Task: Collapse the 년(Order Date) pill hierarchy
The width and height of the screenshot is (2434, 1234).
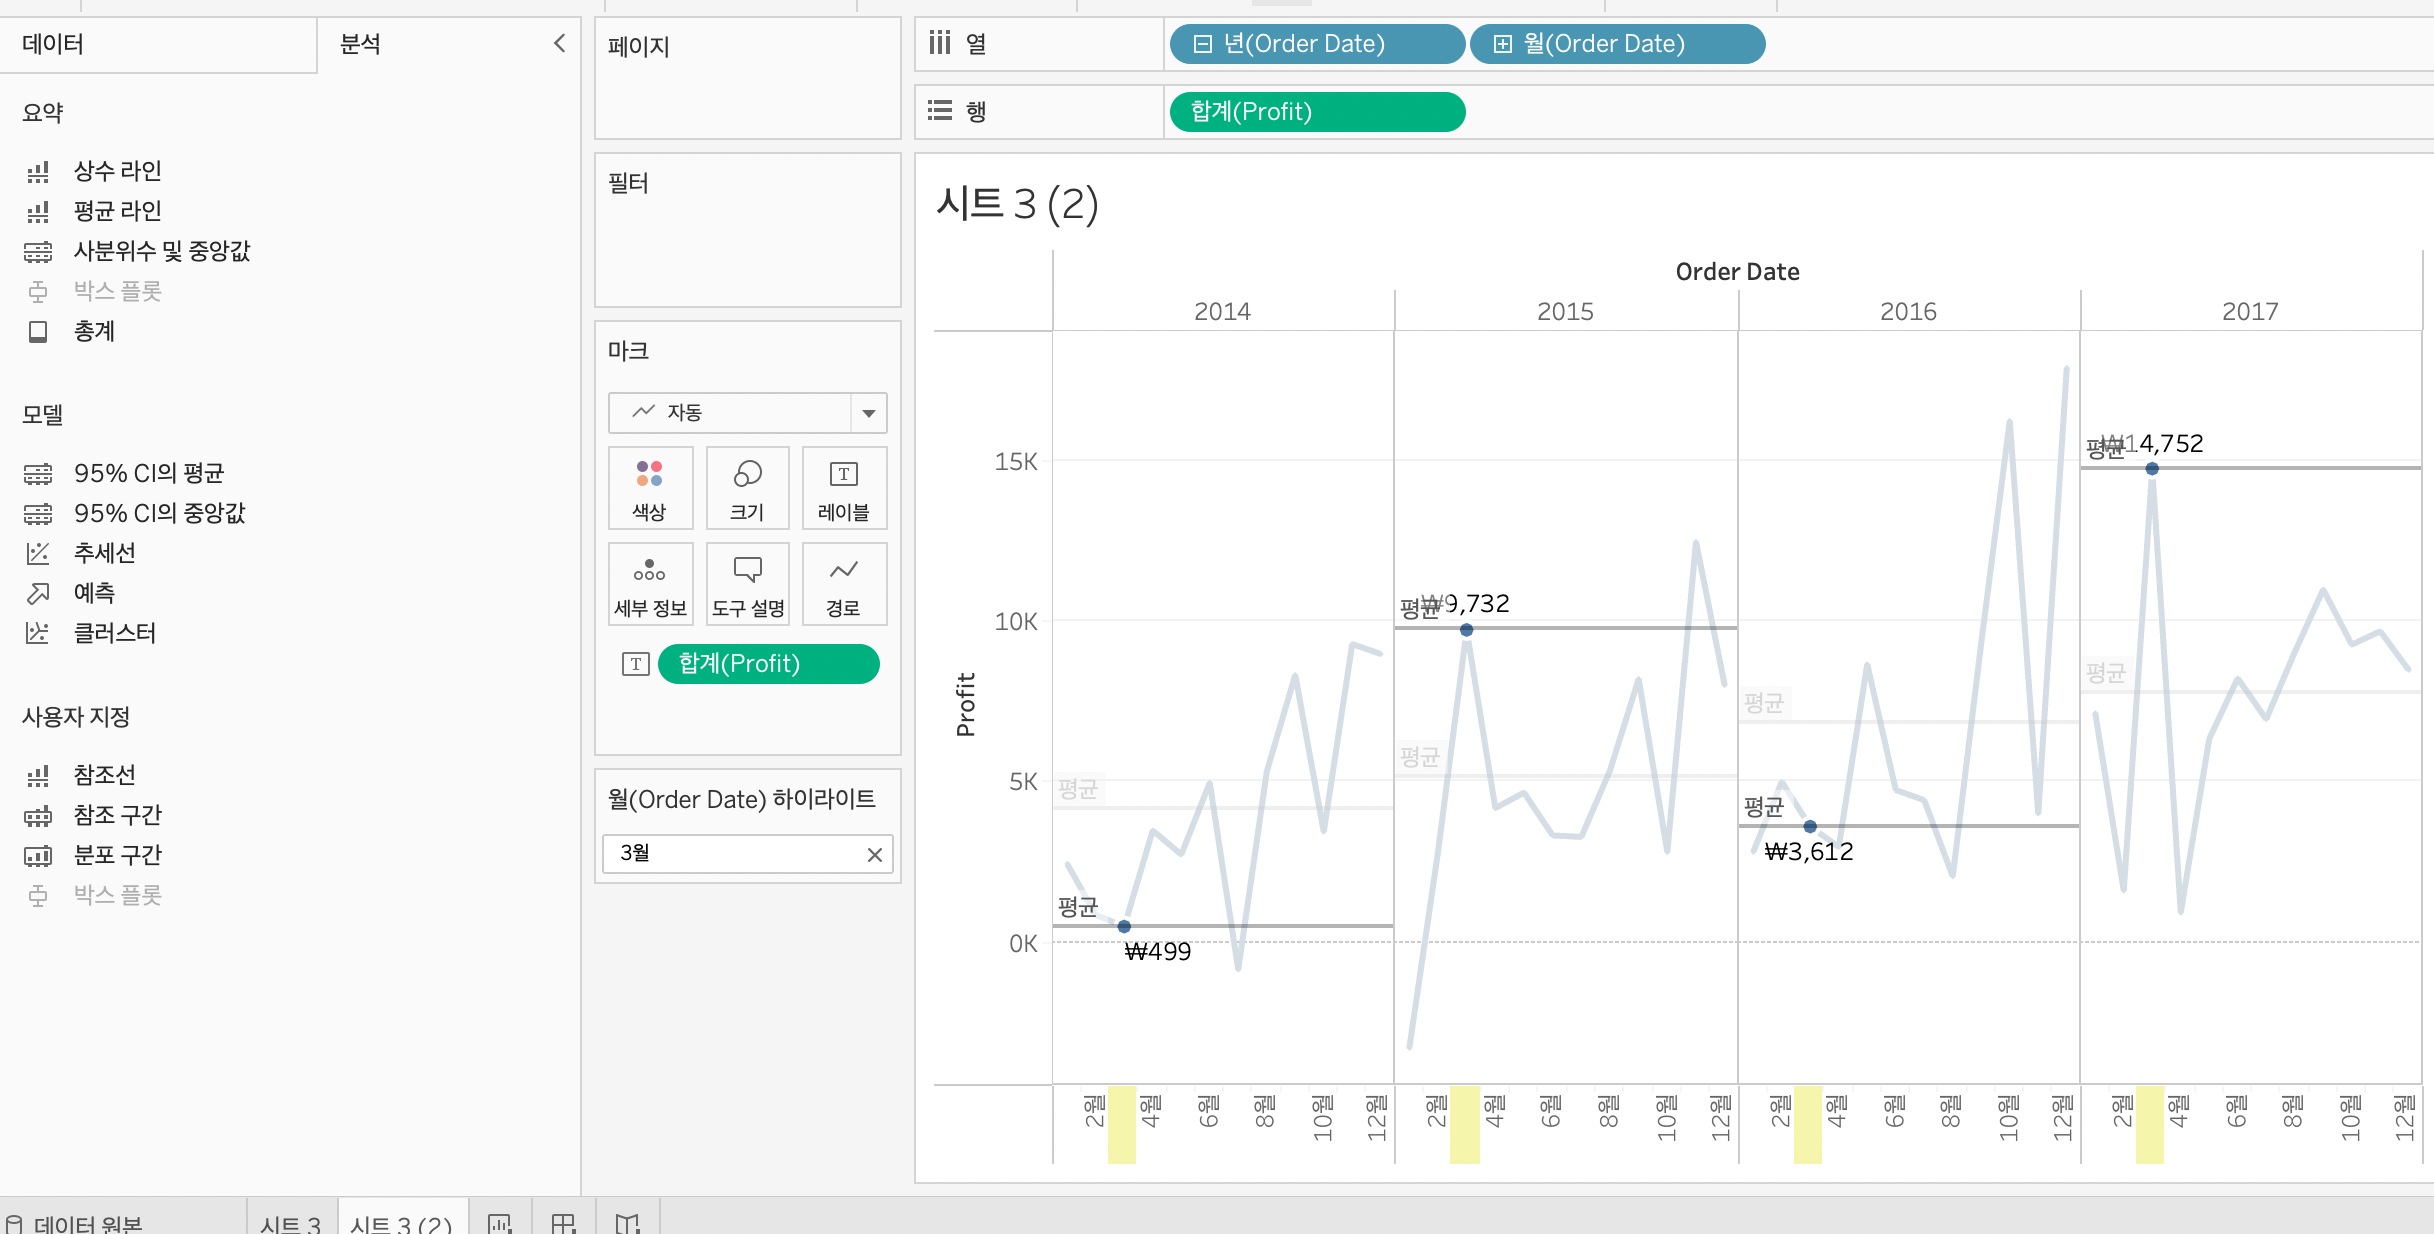Action: coord(1203,44)
